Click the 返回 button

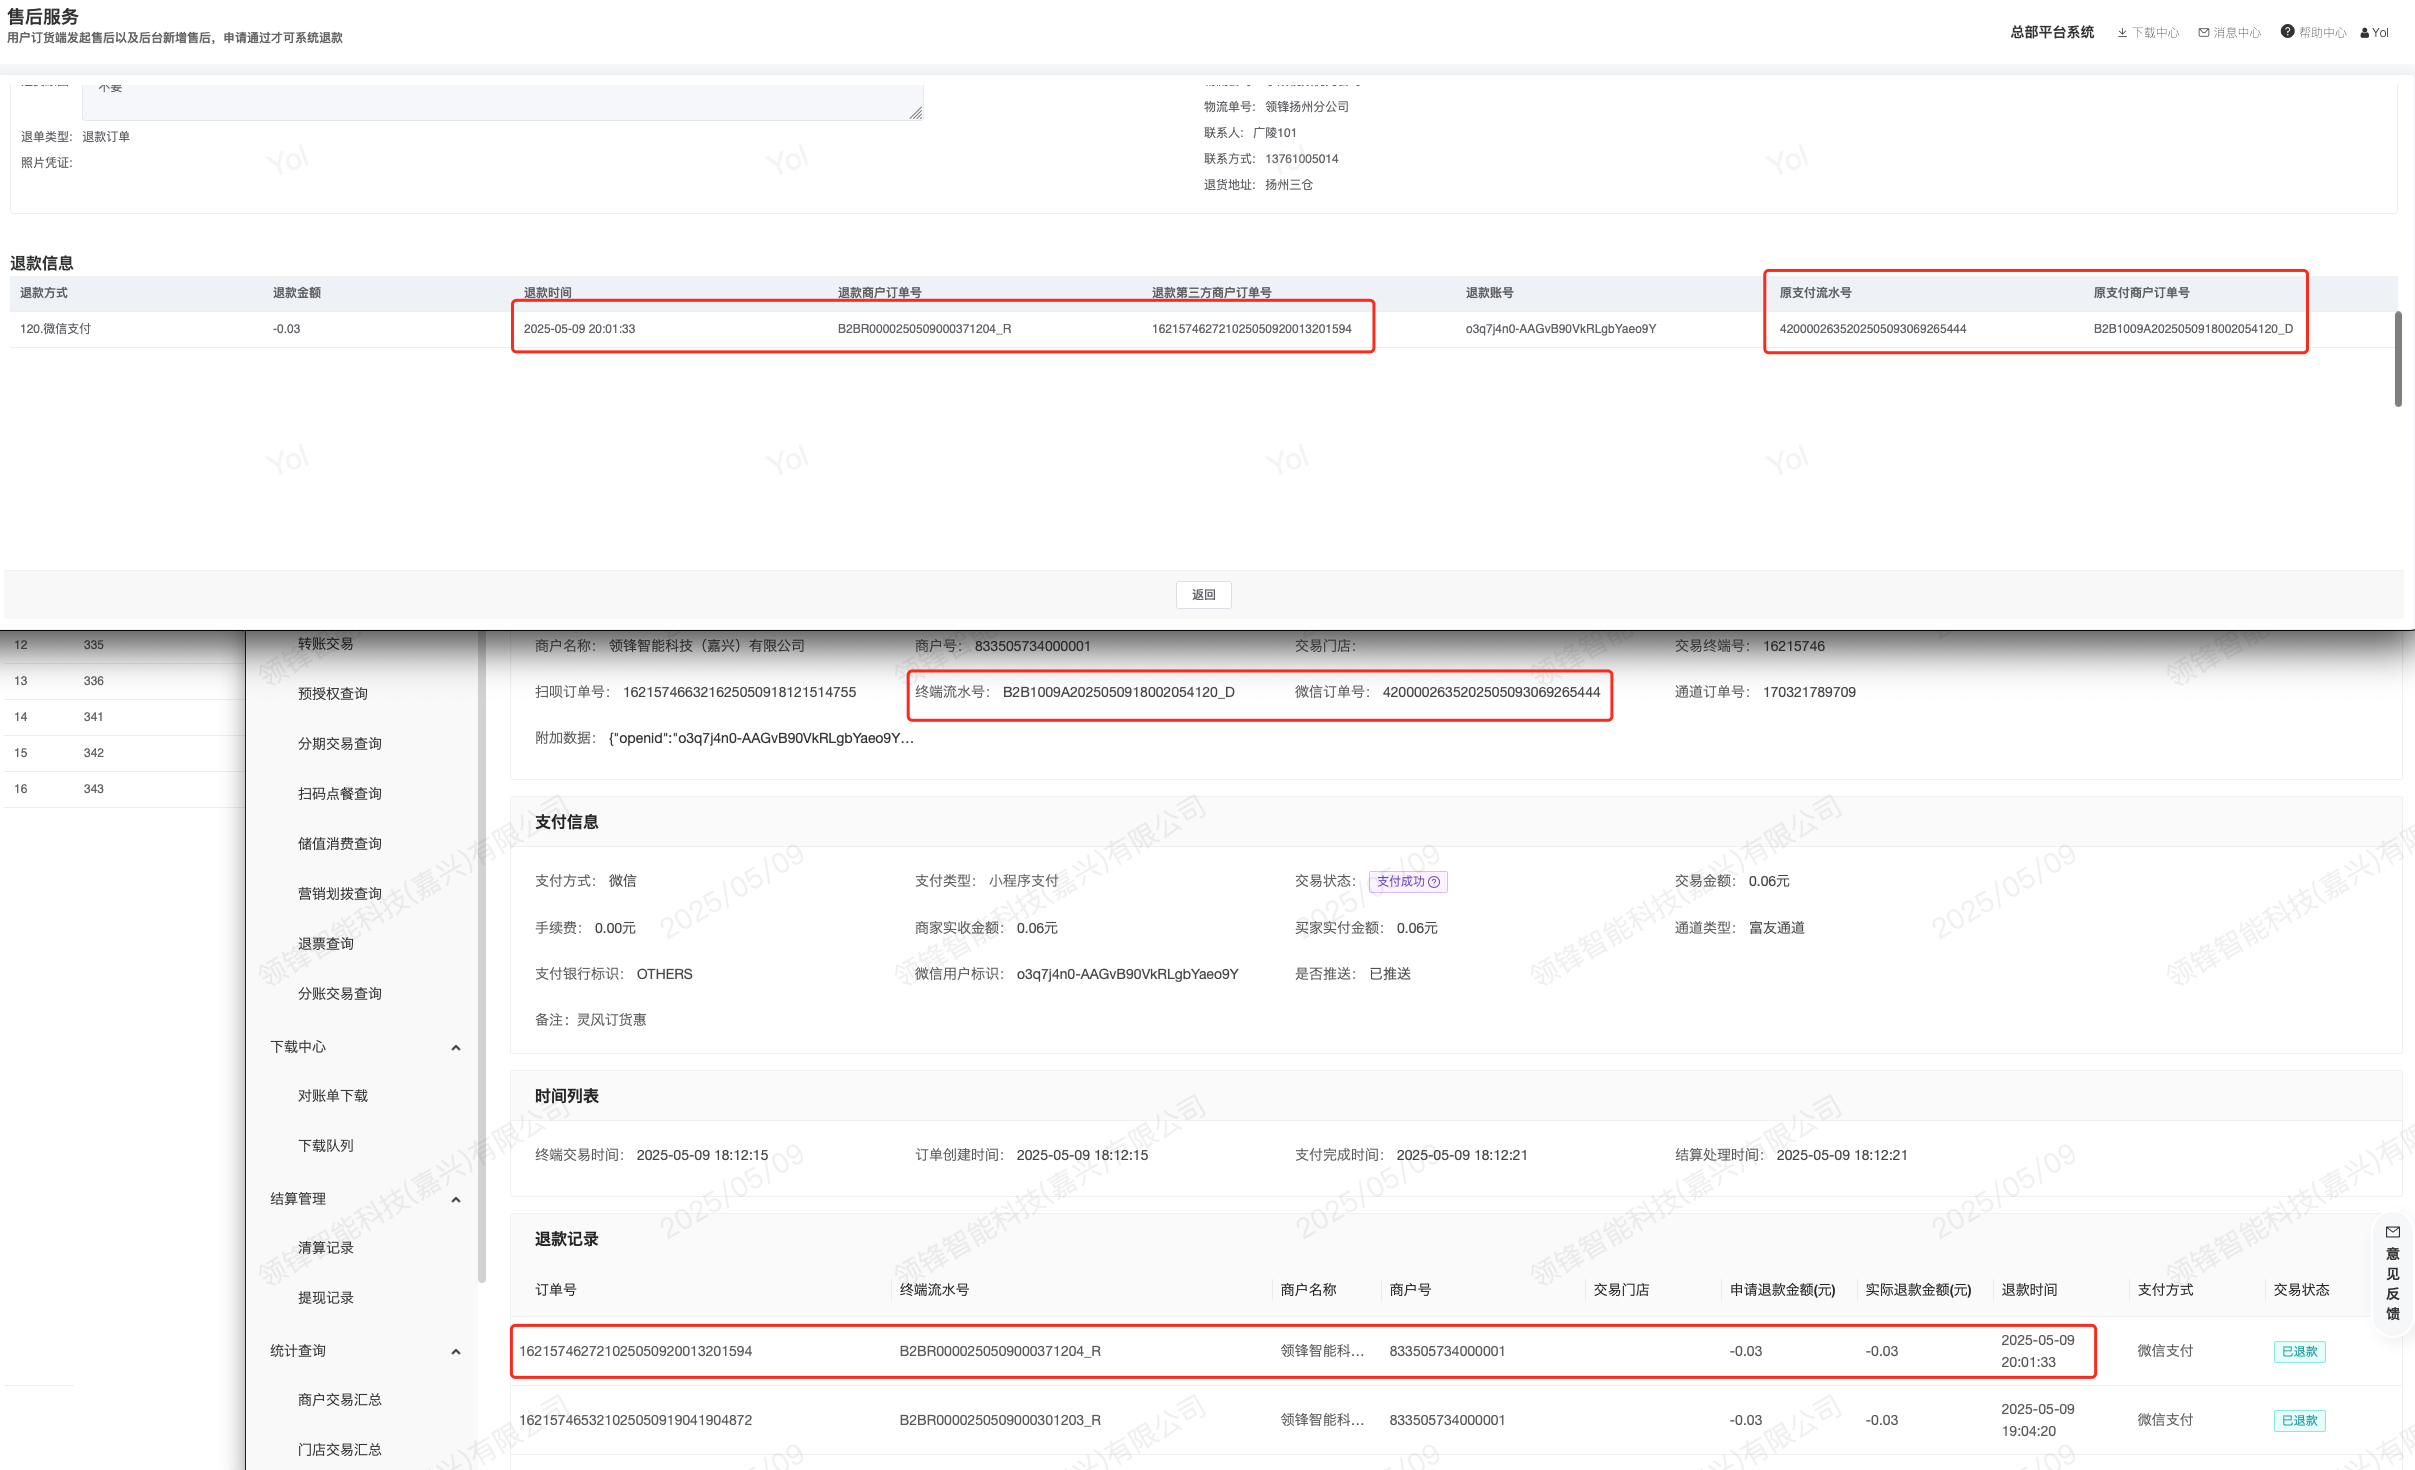(x=1203, y=595)
